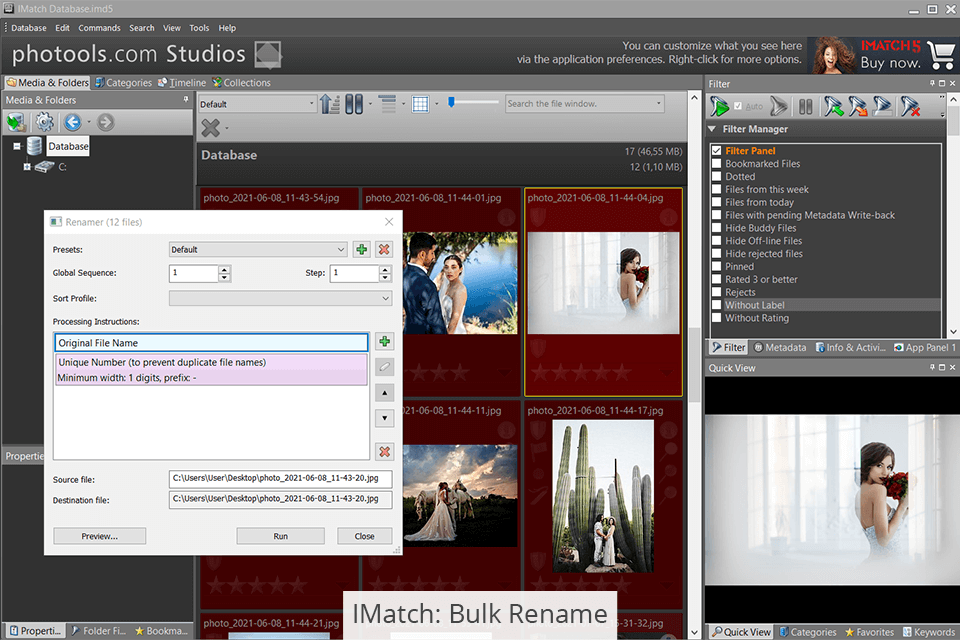The width and height of the screenshot is (960, 640).
Task: Open the Favorites tab at bottom right
Action: 869,632
